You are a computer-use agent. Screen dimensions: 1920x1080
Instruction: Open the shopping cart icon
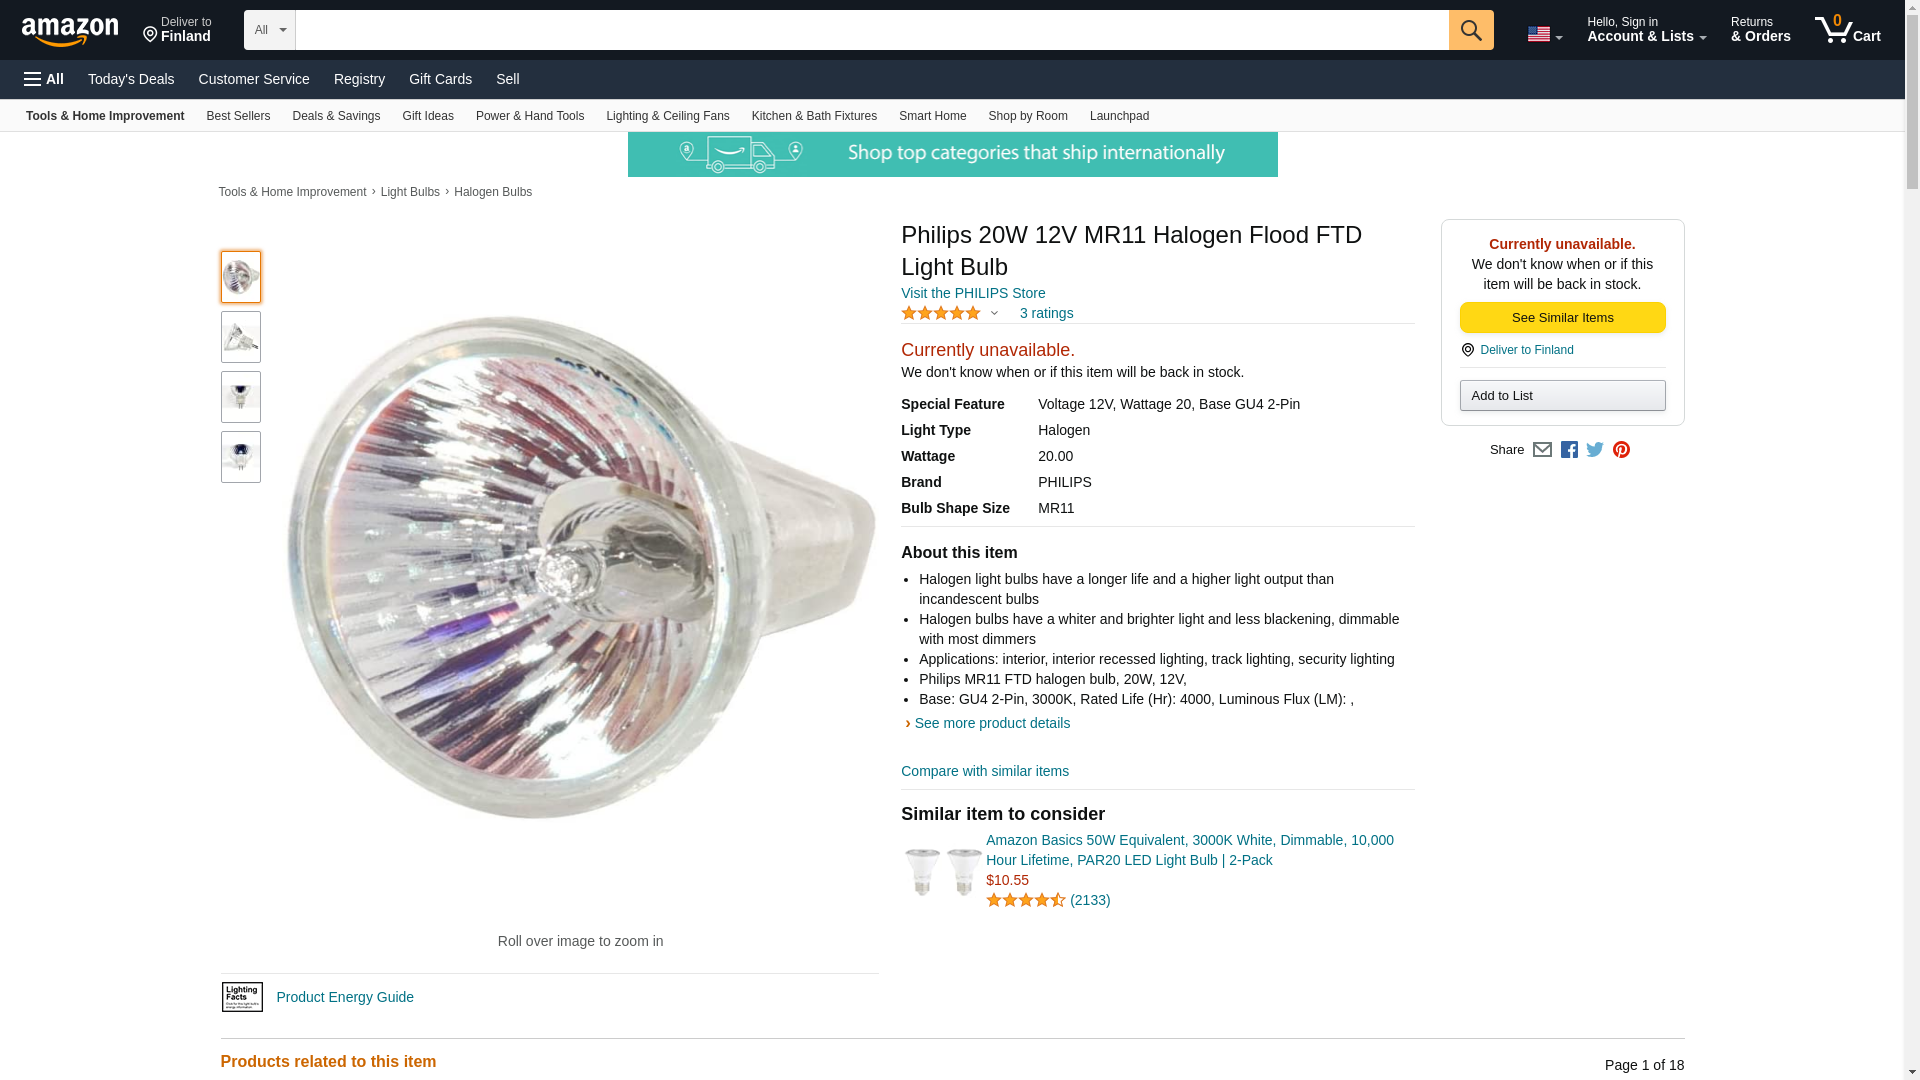[x=1847, y=30]
